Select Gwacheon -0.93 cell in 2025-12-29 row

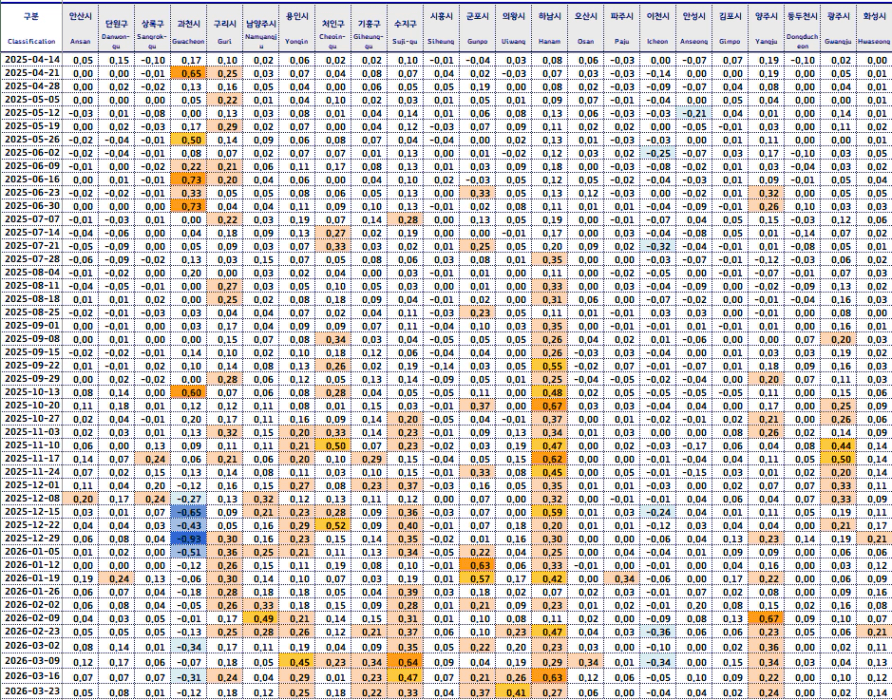tap(189, 538)
